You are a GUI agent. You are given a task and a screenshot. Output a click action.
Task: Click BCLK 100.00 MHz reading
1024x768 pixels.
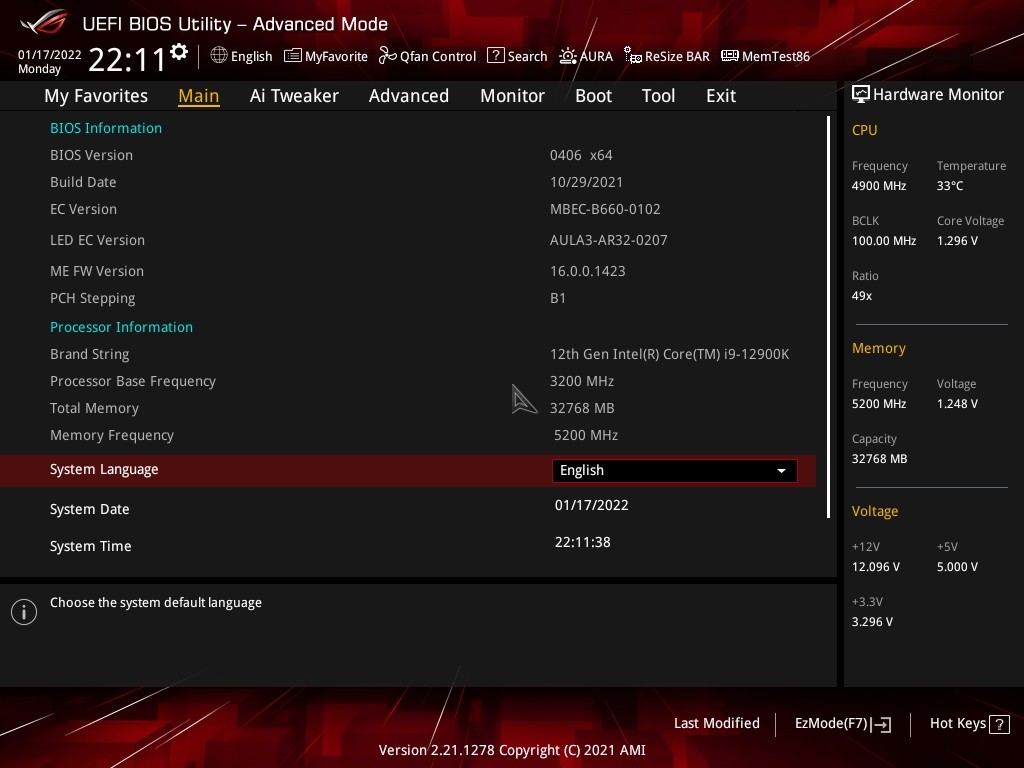click(x=884, y=241)
